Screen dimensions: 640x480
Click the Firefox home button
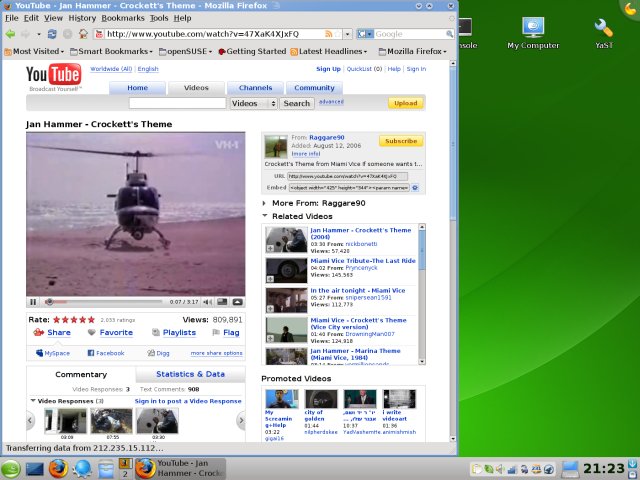(83, 34)
